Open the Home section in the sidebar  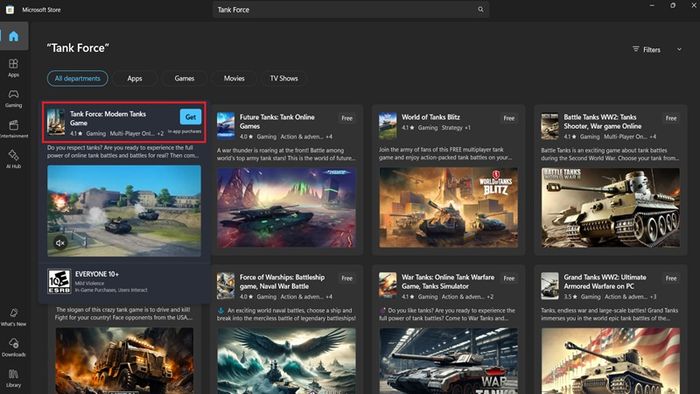14,36
